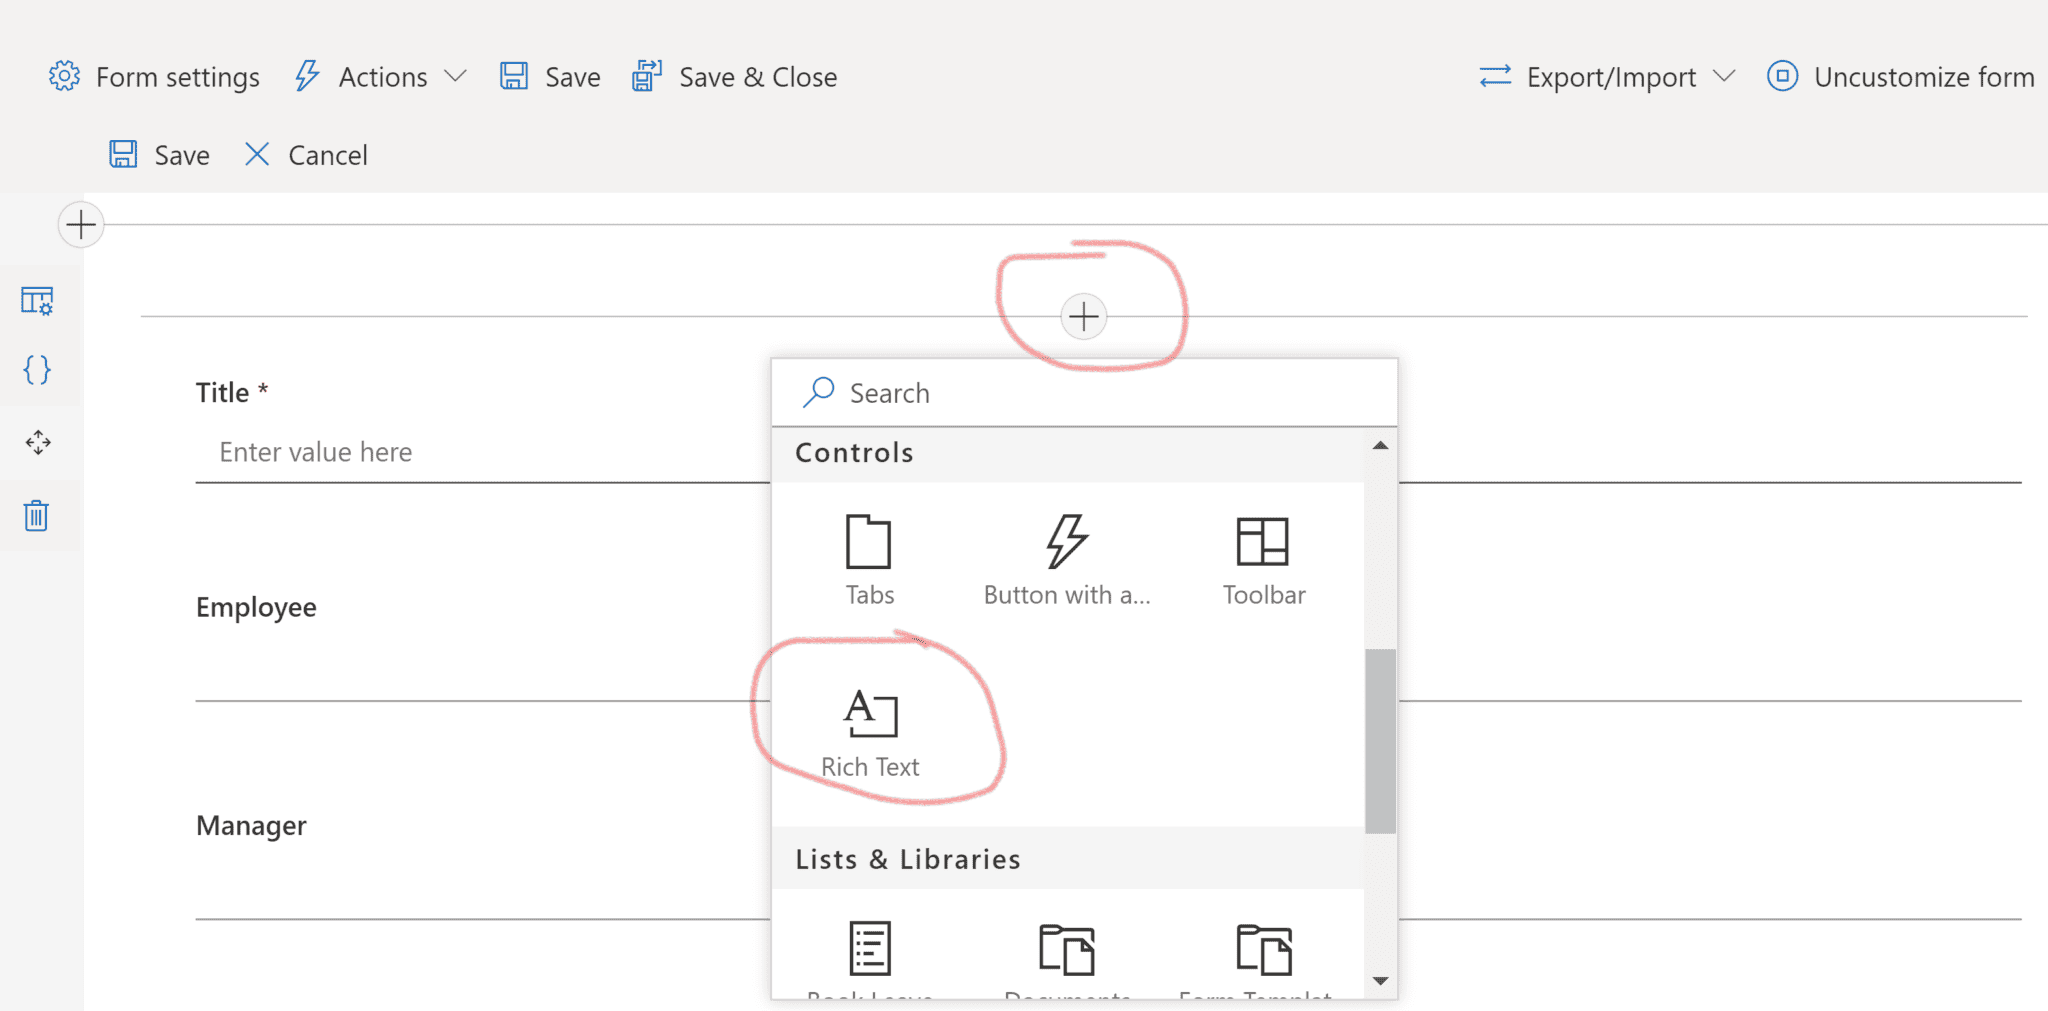Click the circled plus to add a component
The height and width of the screenshot is (1011, 2048).
click(x=1082, y=316)
